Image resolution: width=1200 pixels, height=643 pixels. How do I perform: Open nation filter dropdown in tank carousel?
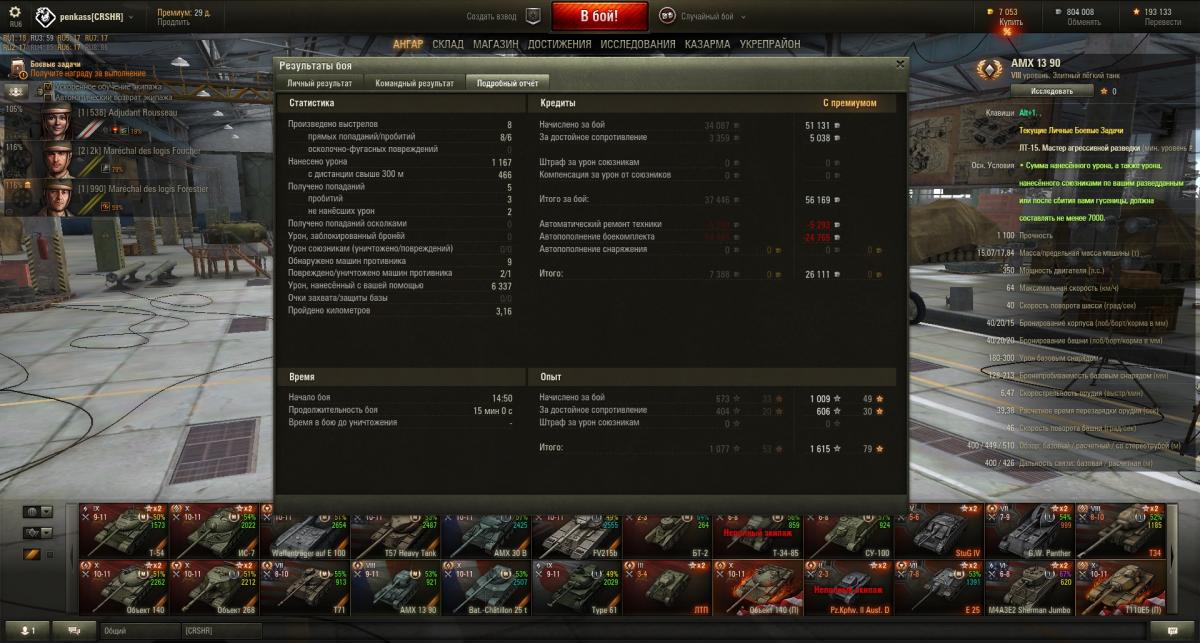36,512
